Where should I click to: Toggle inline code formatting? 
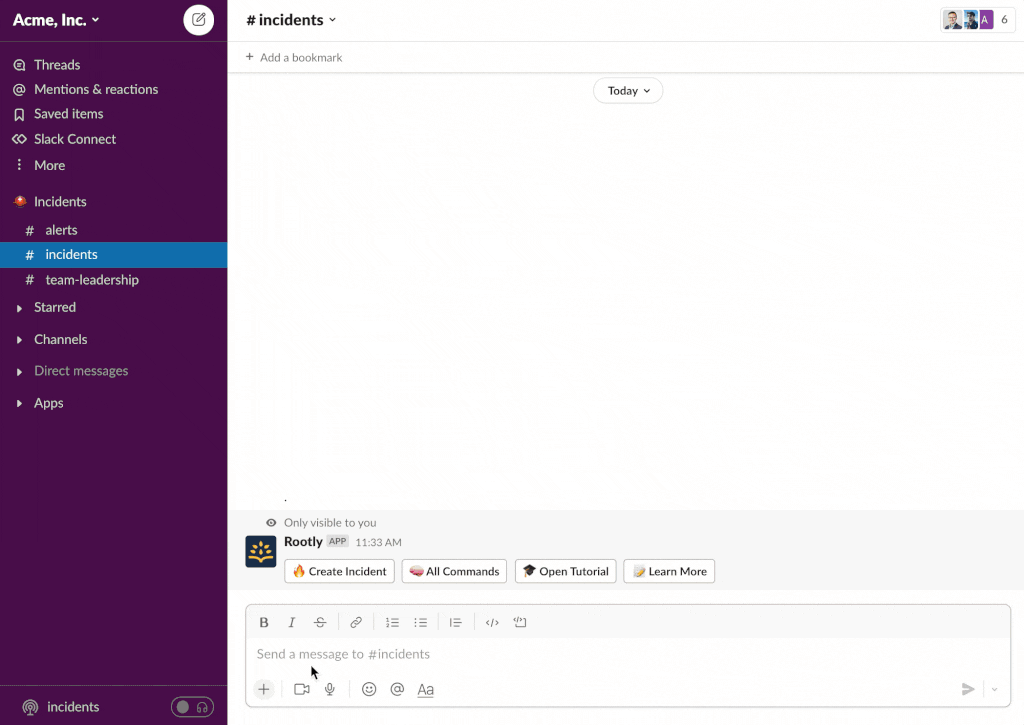click(x=492, y=622)
